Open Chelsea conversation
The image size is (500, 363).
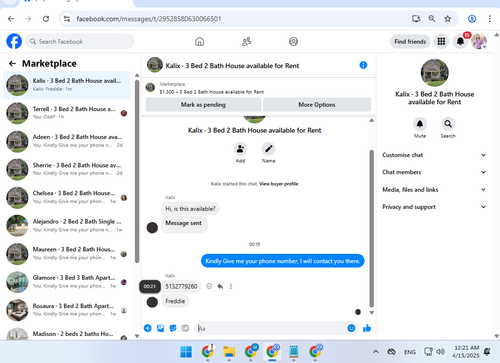click(67, 197)
